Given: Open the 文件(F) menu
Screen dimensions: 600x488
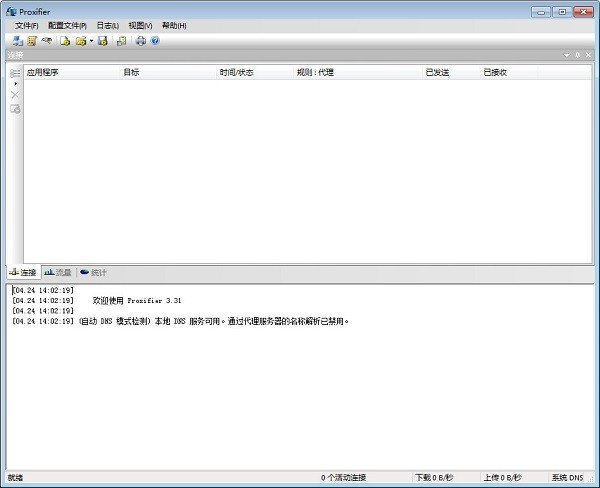Looking at the screenshot, I should click(x=27, y=26).
